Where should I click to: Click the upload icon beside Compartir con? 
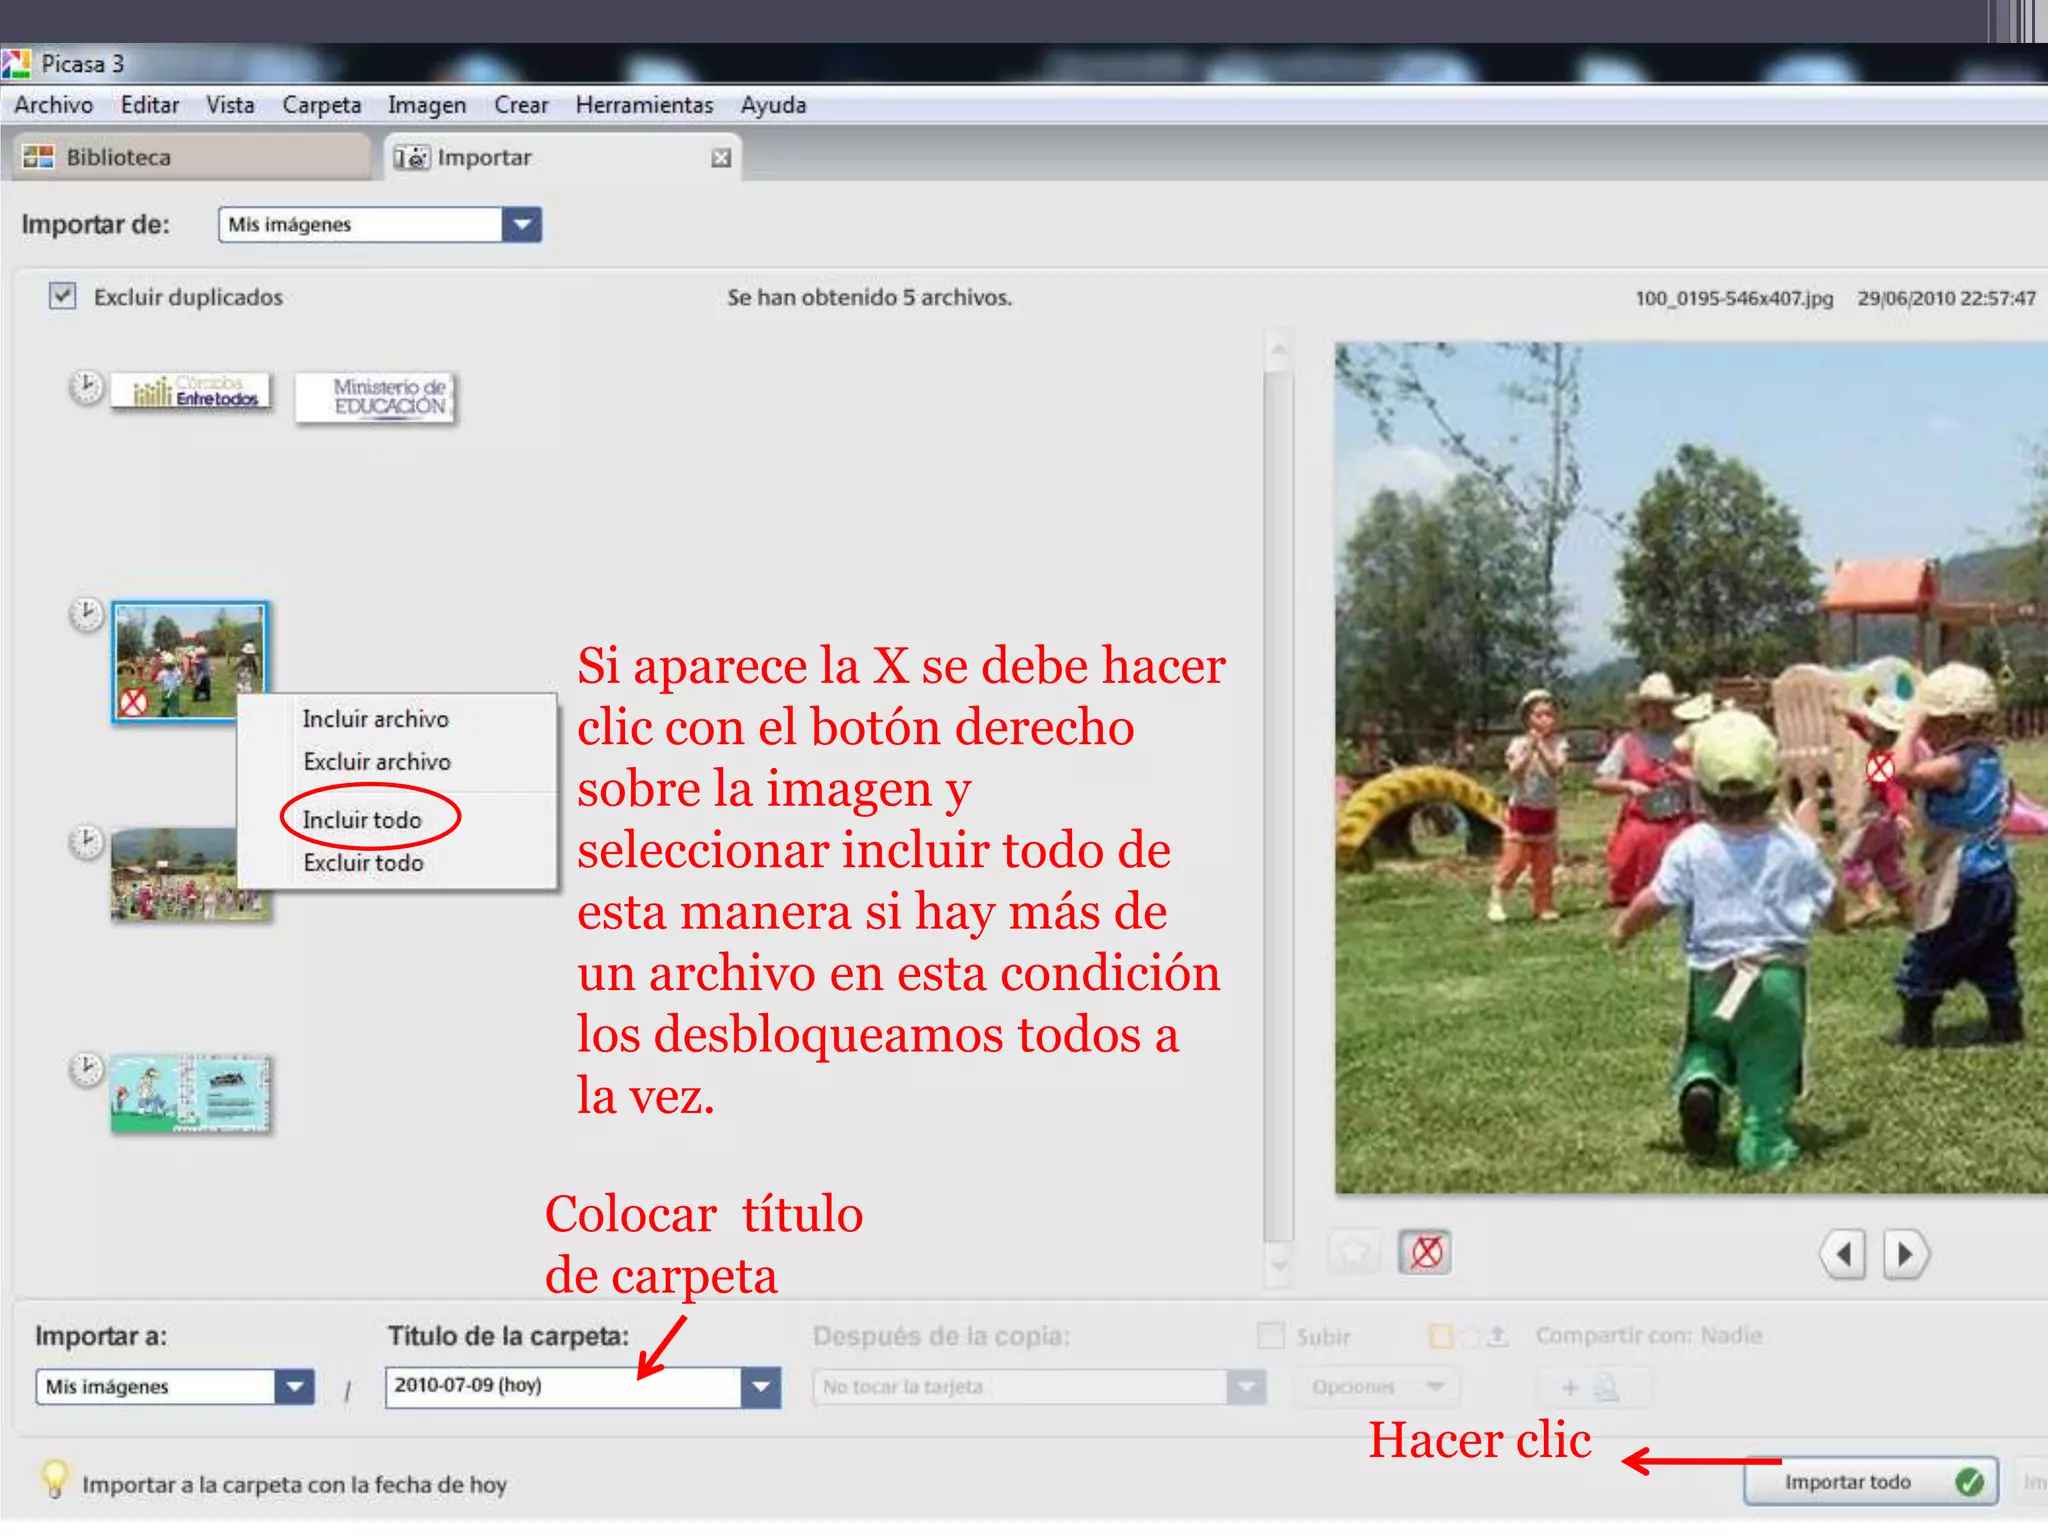1497,1336
